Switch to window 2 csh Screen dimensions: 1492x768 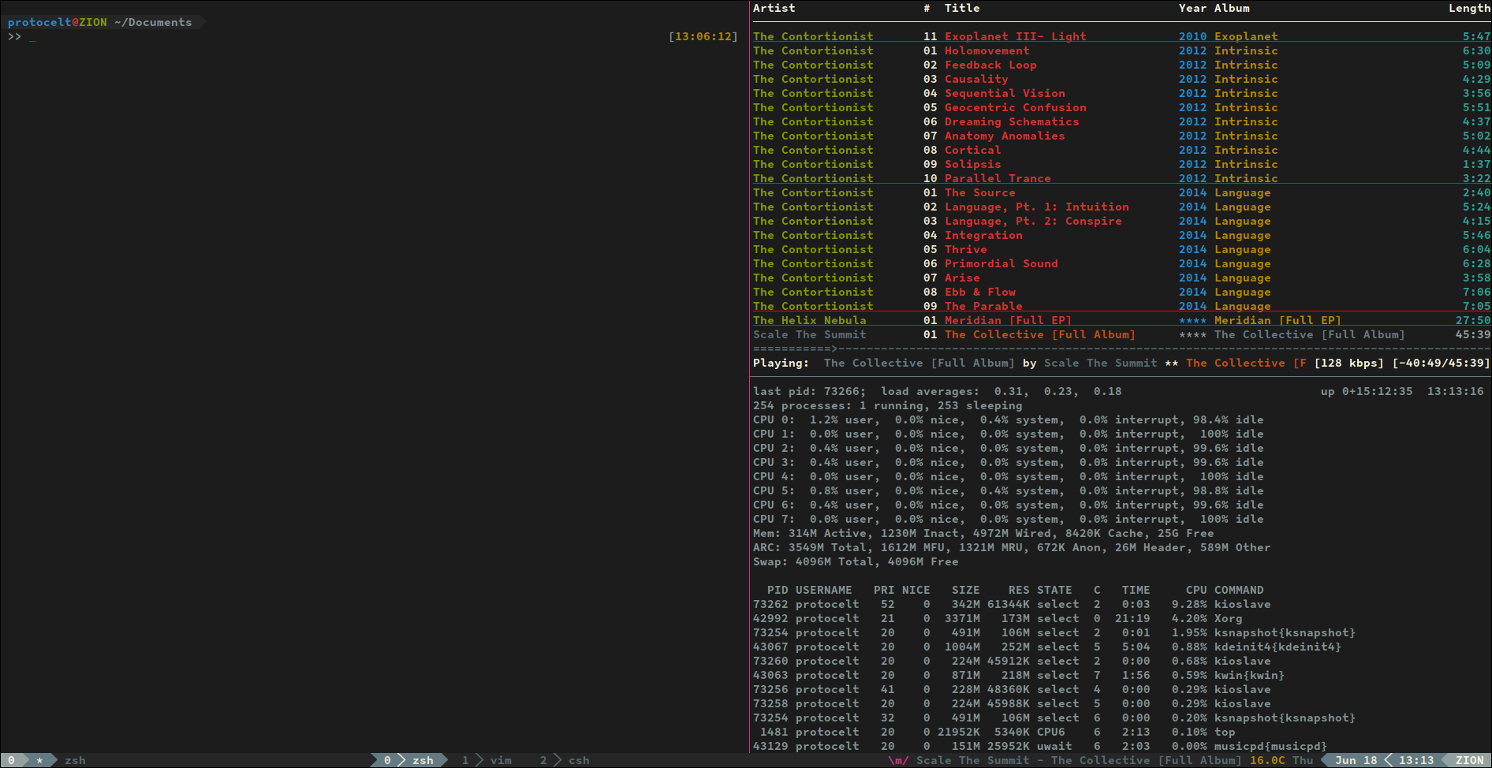pos(578,760)
